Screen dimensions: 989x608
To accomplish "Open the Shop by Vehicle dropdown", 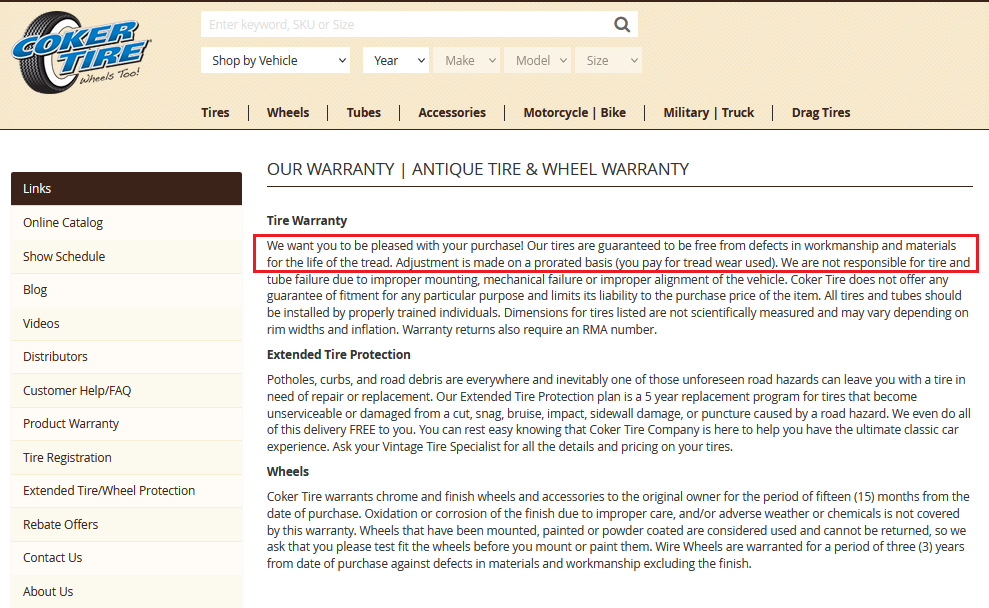I will click(x=276, y=61).
